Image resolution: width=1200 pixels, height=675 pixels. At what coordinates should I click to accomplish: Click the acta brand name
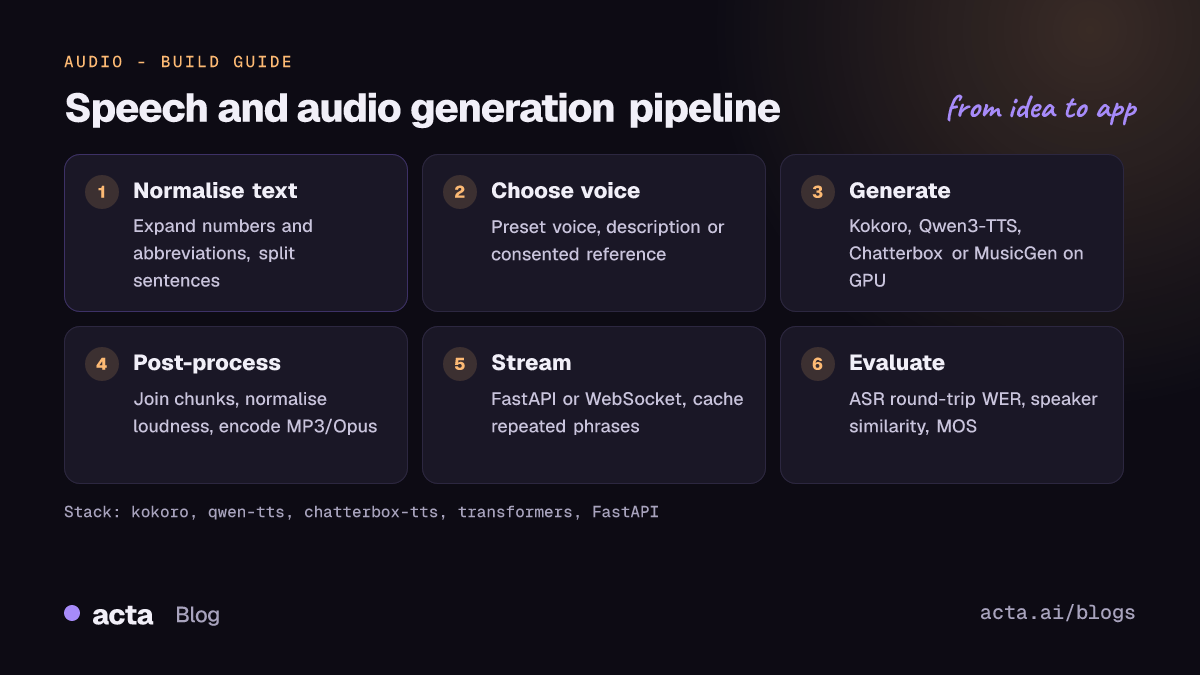(122, 615)
